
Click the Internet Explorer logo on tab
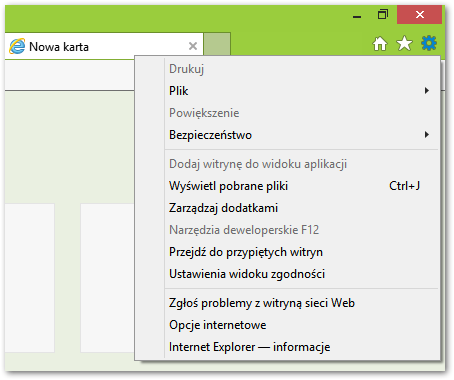(17, 46)
